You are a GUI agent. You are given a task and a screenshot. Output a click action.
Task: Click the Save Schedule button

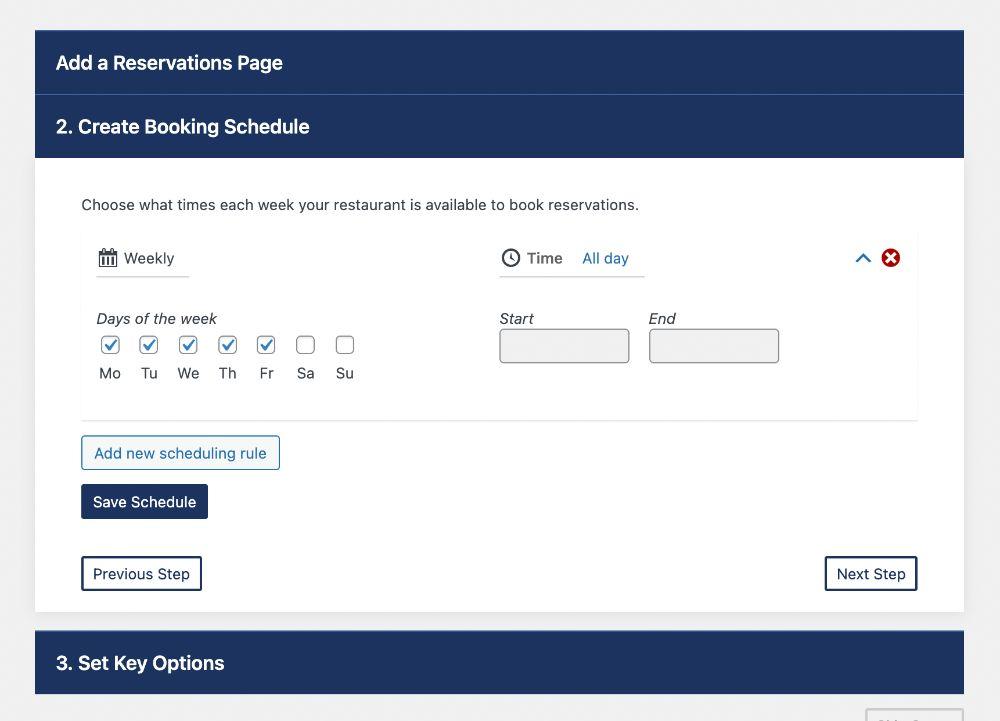pos(145,502)
